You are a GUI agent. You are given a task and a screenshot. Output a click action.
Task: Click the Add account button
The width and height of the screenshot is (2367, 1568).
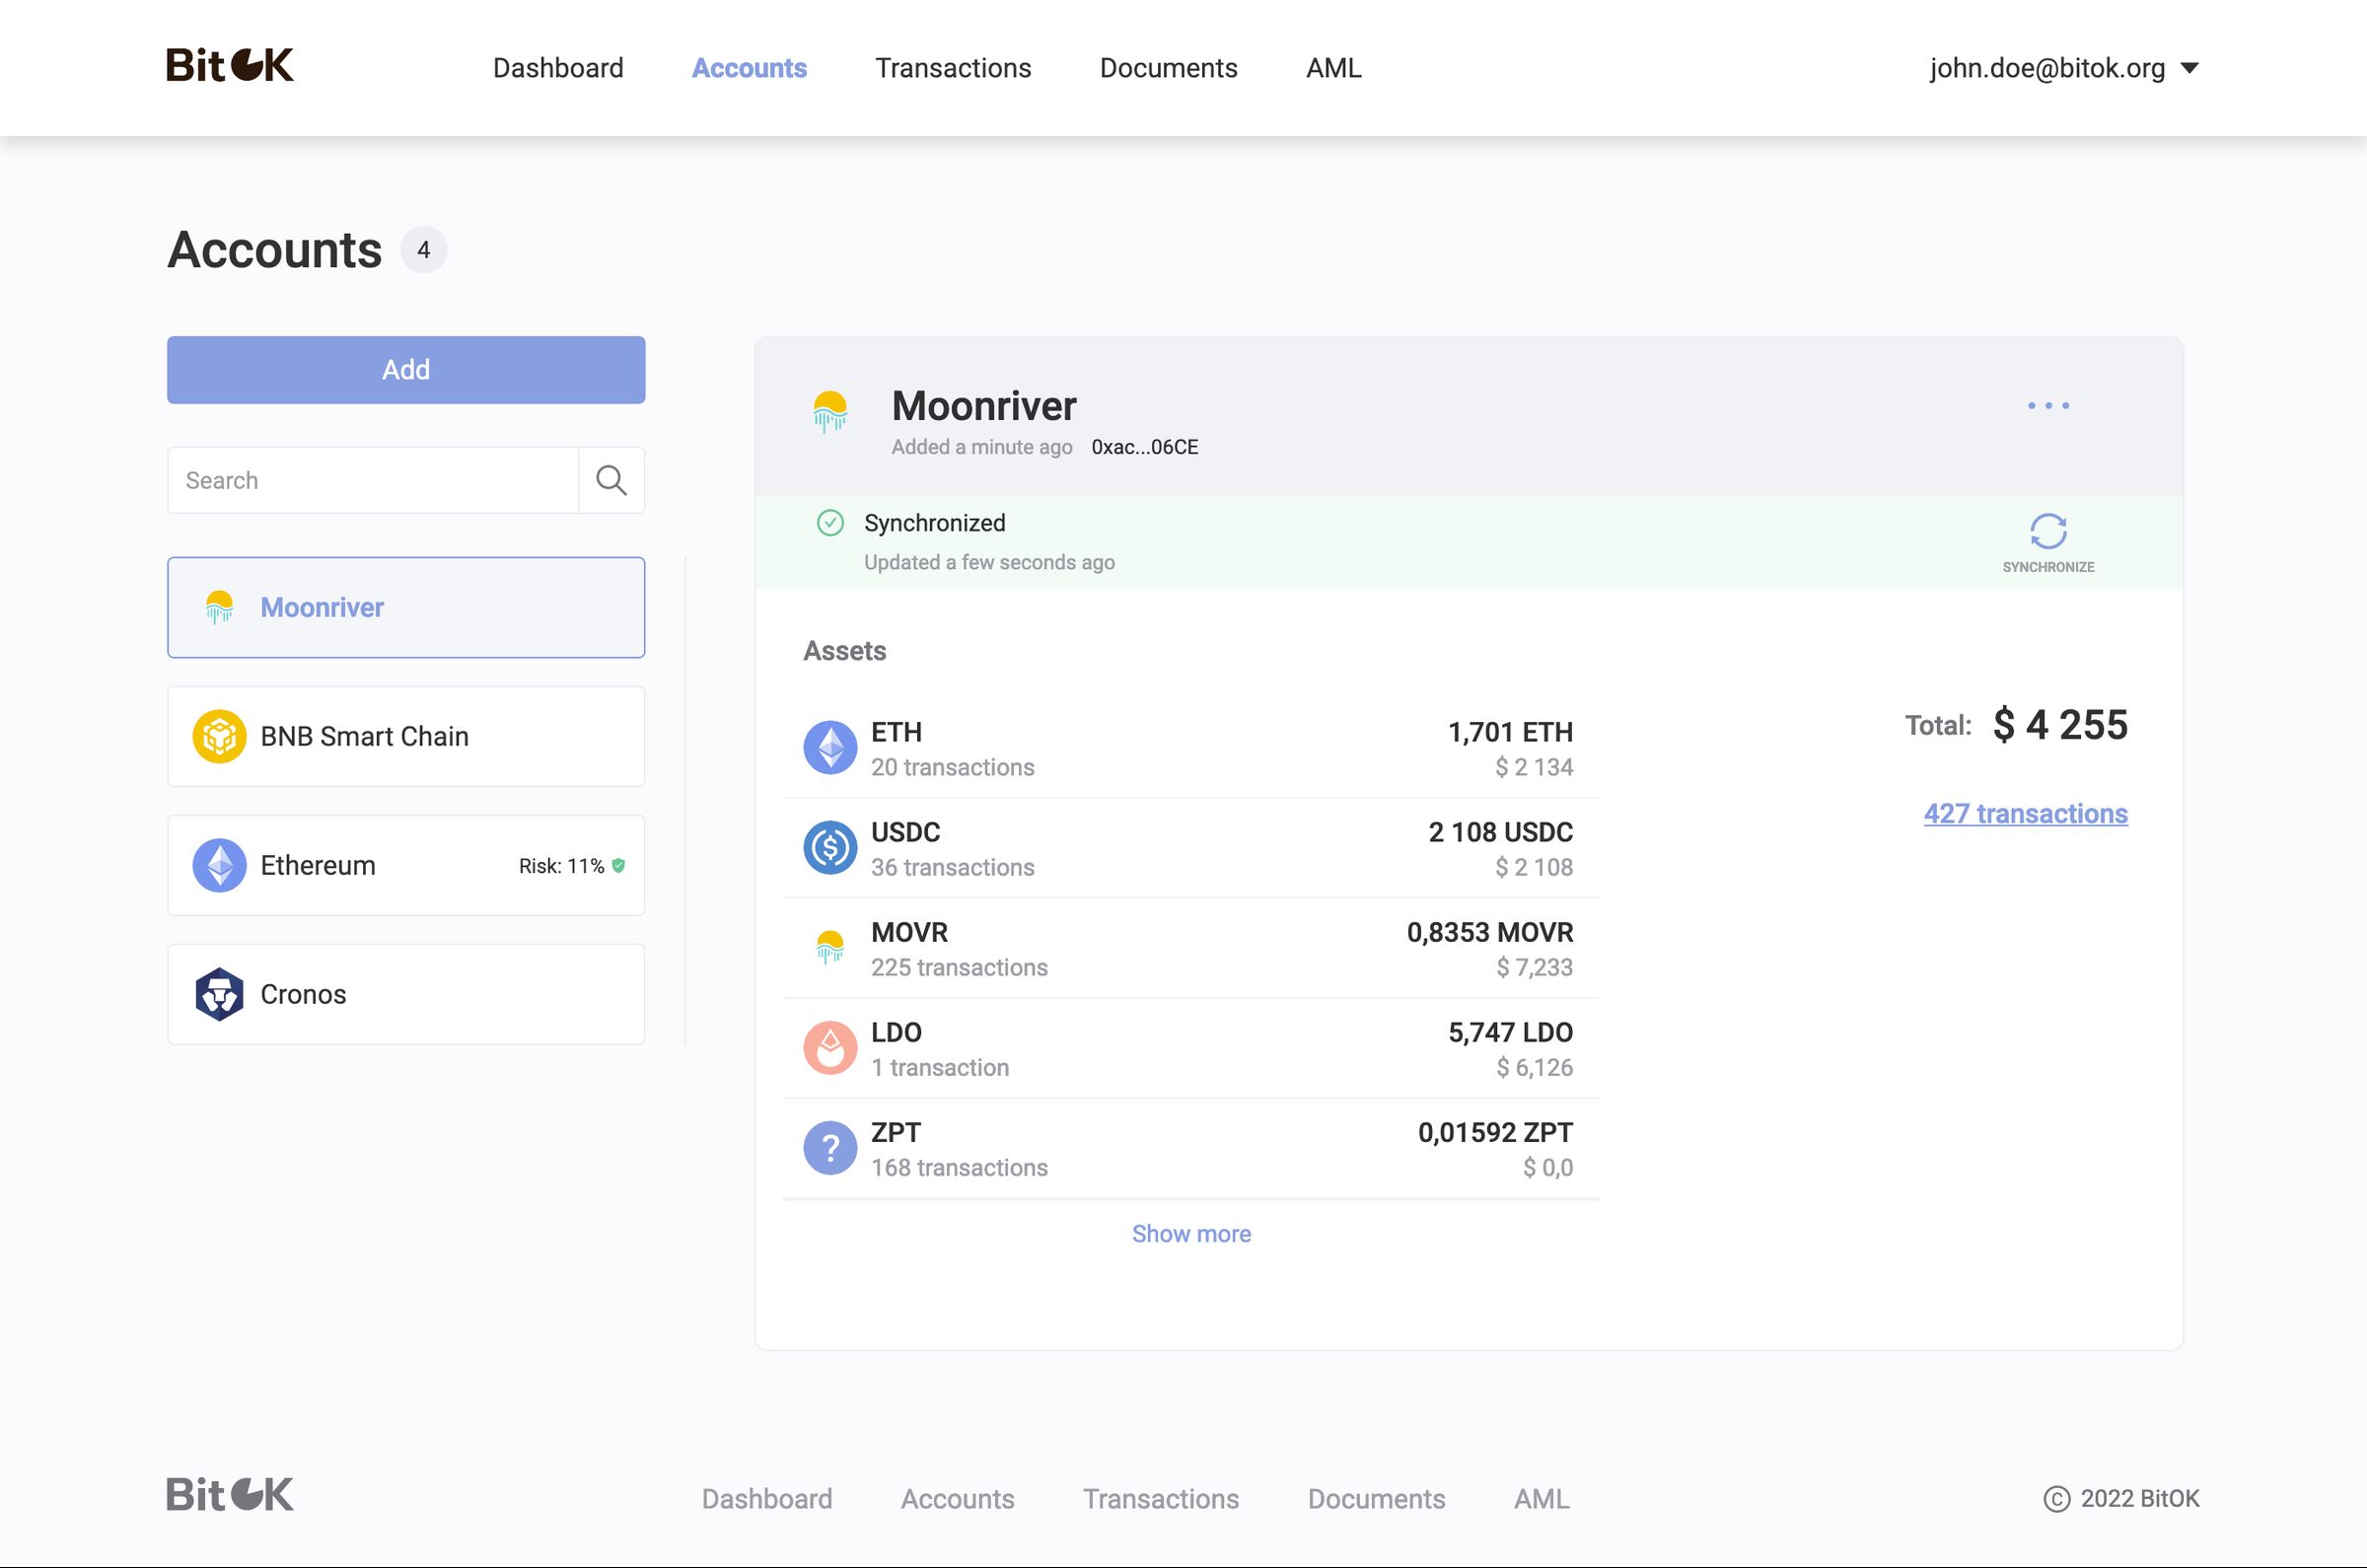pos(405,369)
